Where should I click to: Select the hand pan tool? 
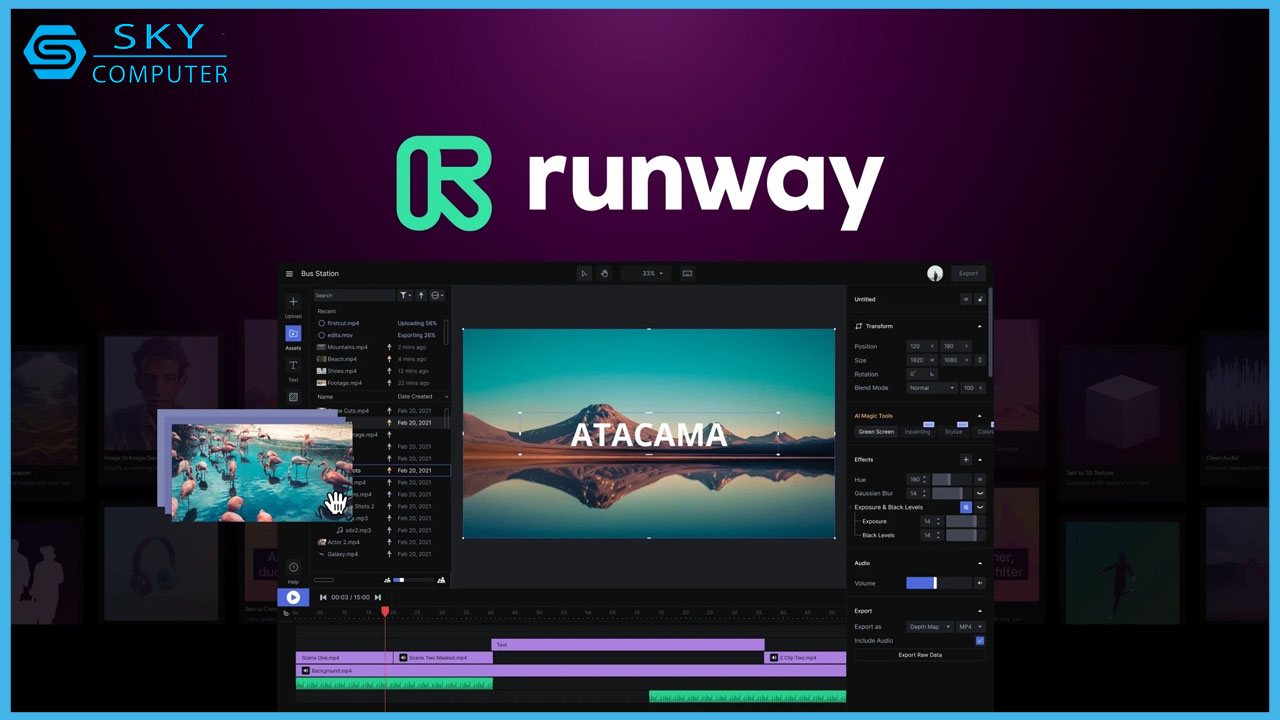(x=605, y=273)
